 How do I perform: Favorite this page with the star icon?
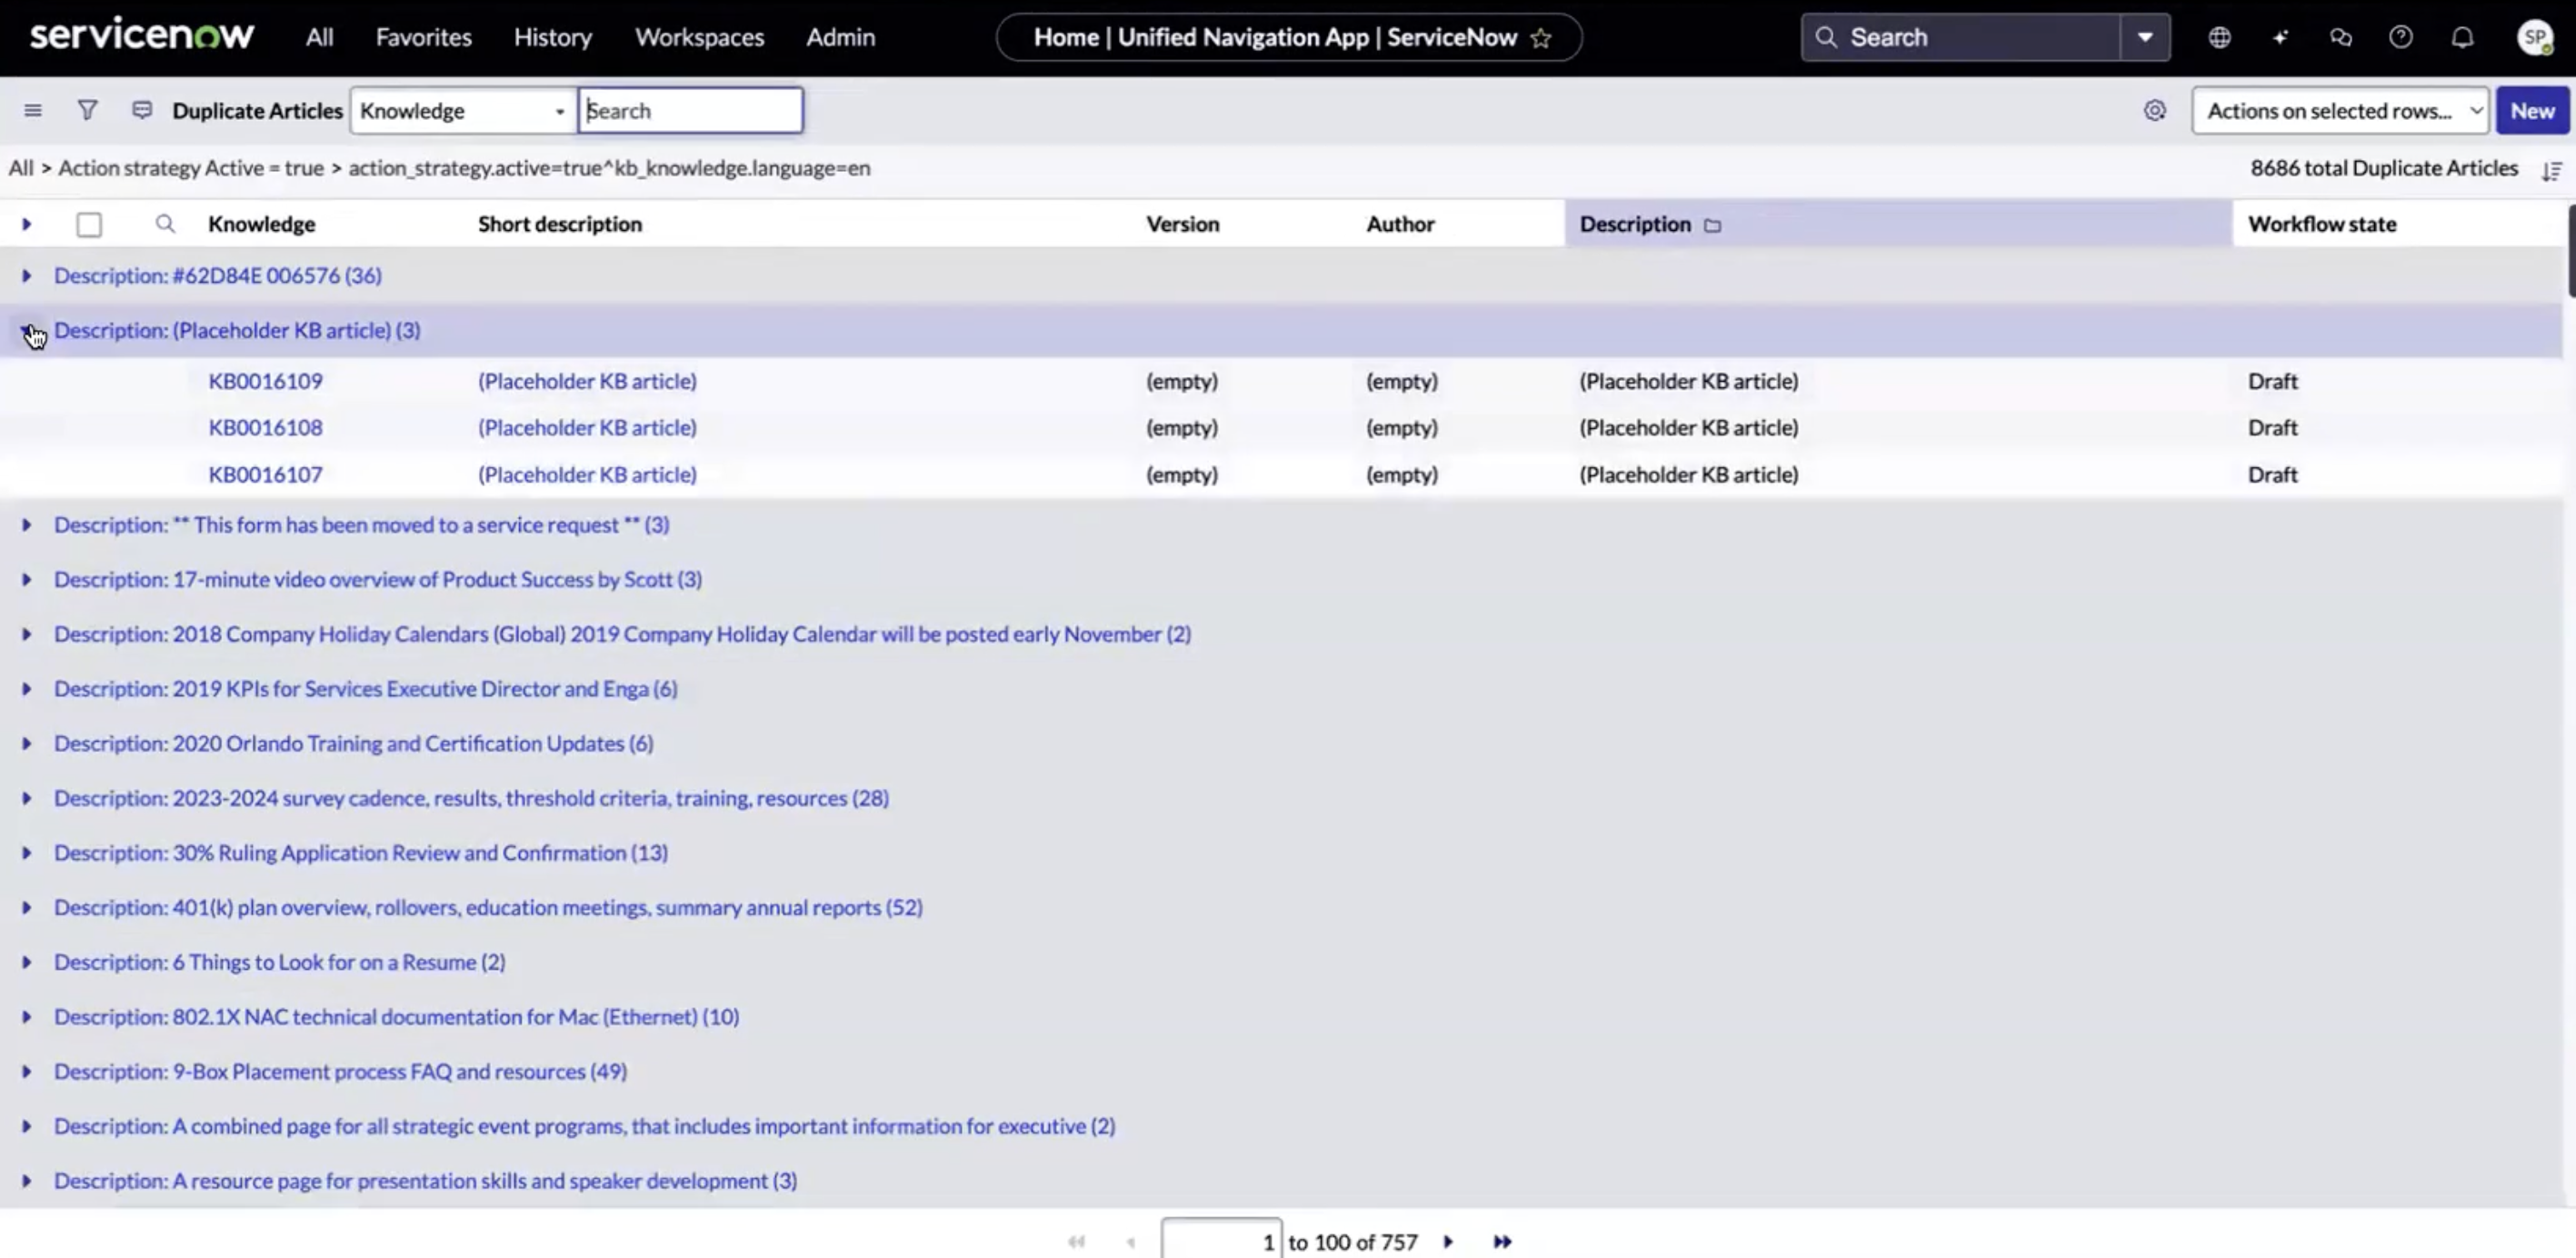click(x=1541, y=38)
